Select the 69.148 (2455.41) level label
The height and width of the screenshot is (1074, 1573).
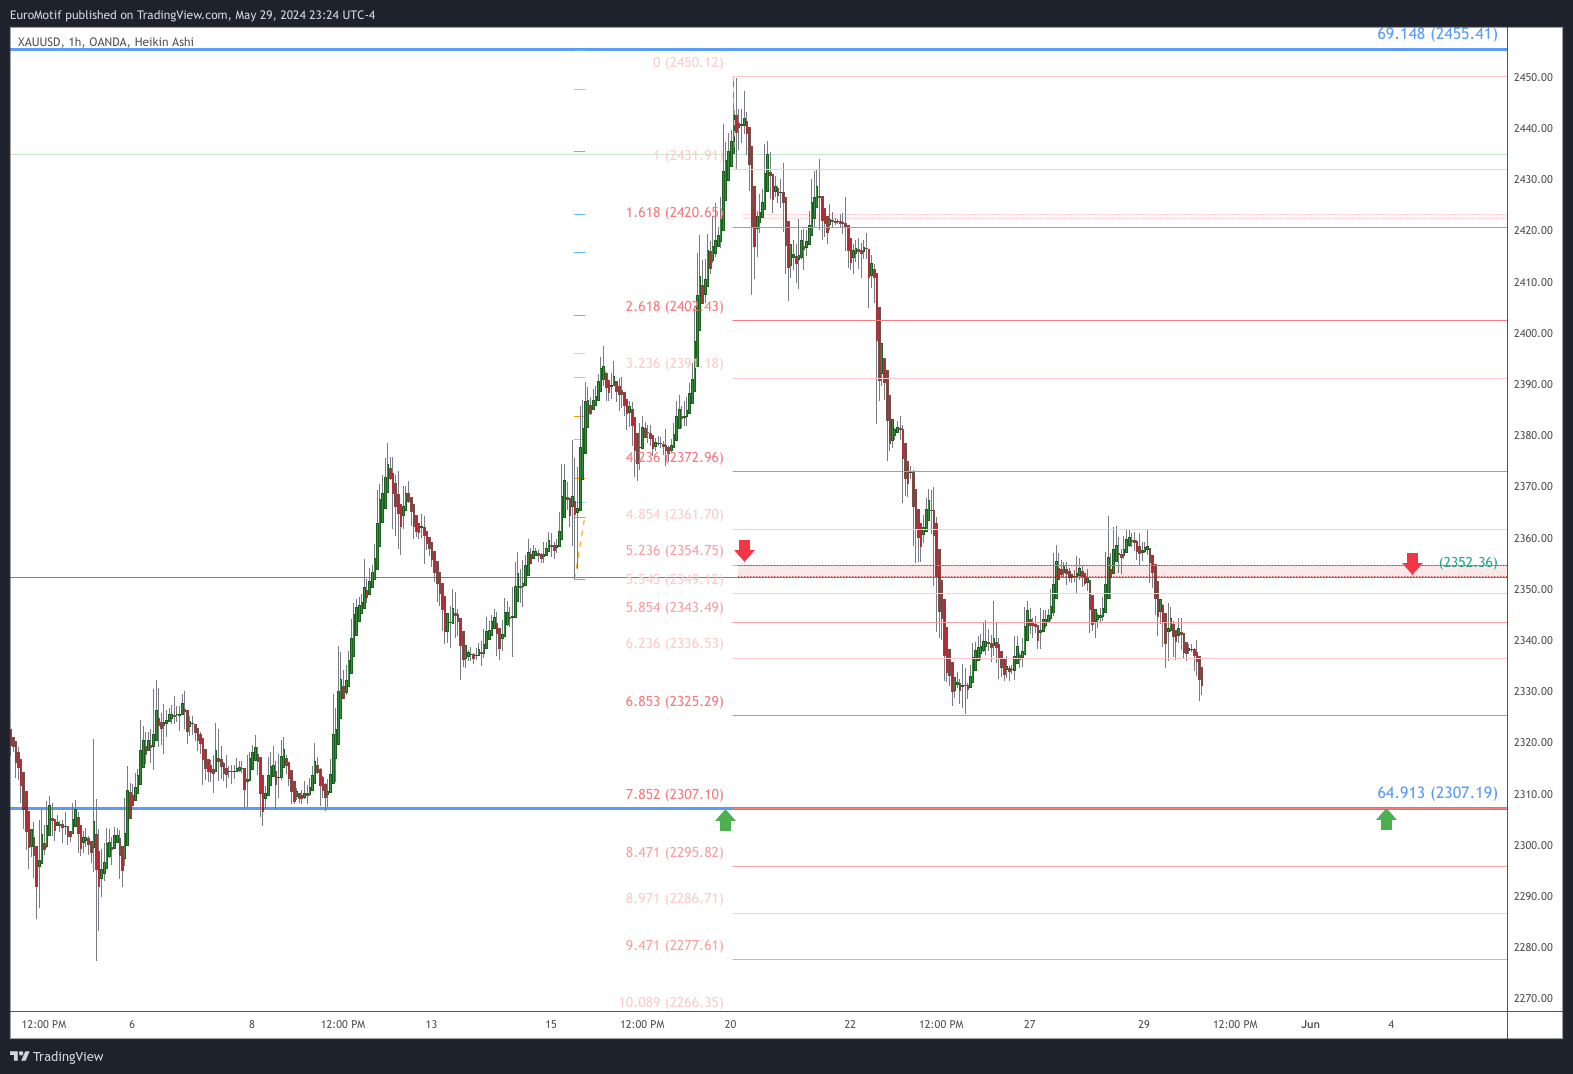point(1437,34)
